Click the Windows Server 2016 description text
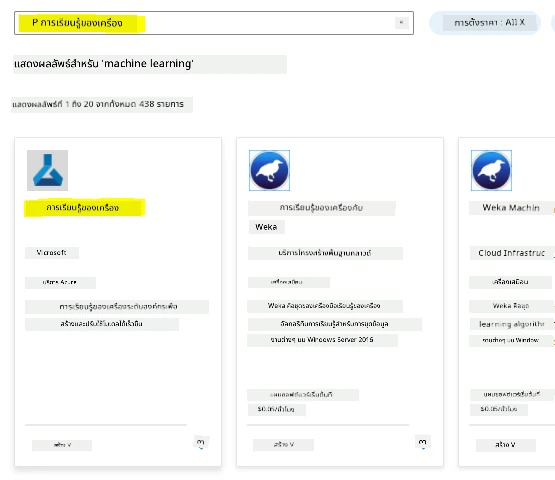The image size is (555, 480). [x=322, y=340]
